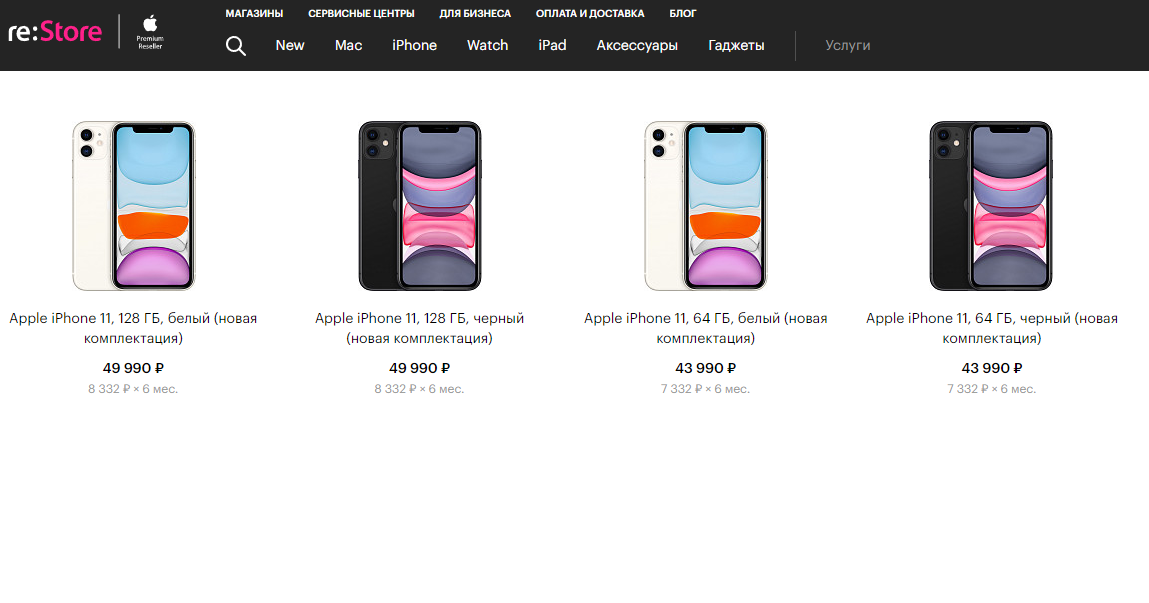Open the Аксессуары category

(x=637, y=46)
